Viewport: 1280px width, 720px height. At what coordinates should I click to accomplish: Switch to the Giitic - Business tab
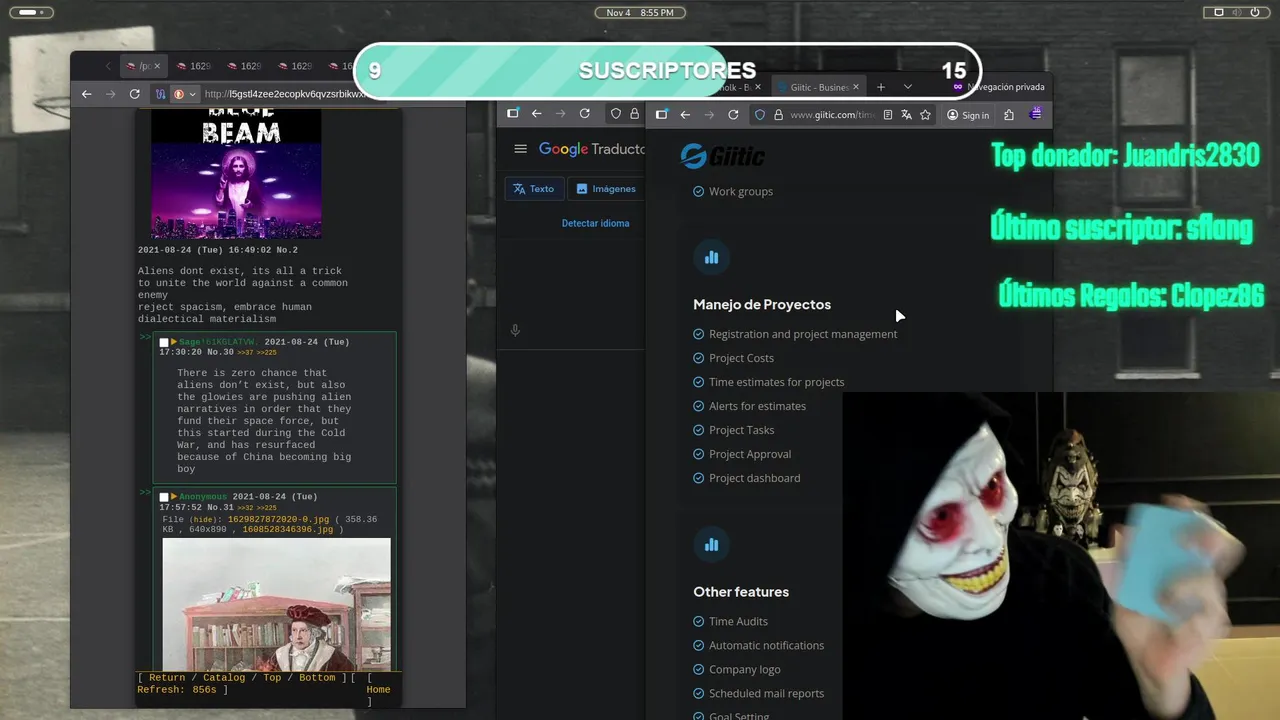click(x=818, y=87)
